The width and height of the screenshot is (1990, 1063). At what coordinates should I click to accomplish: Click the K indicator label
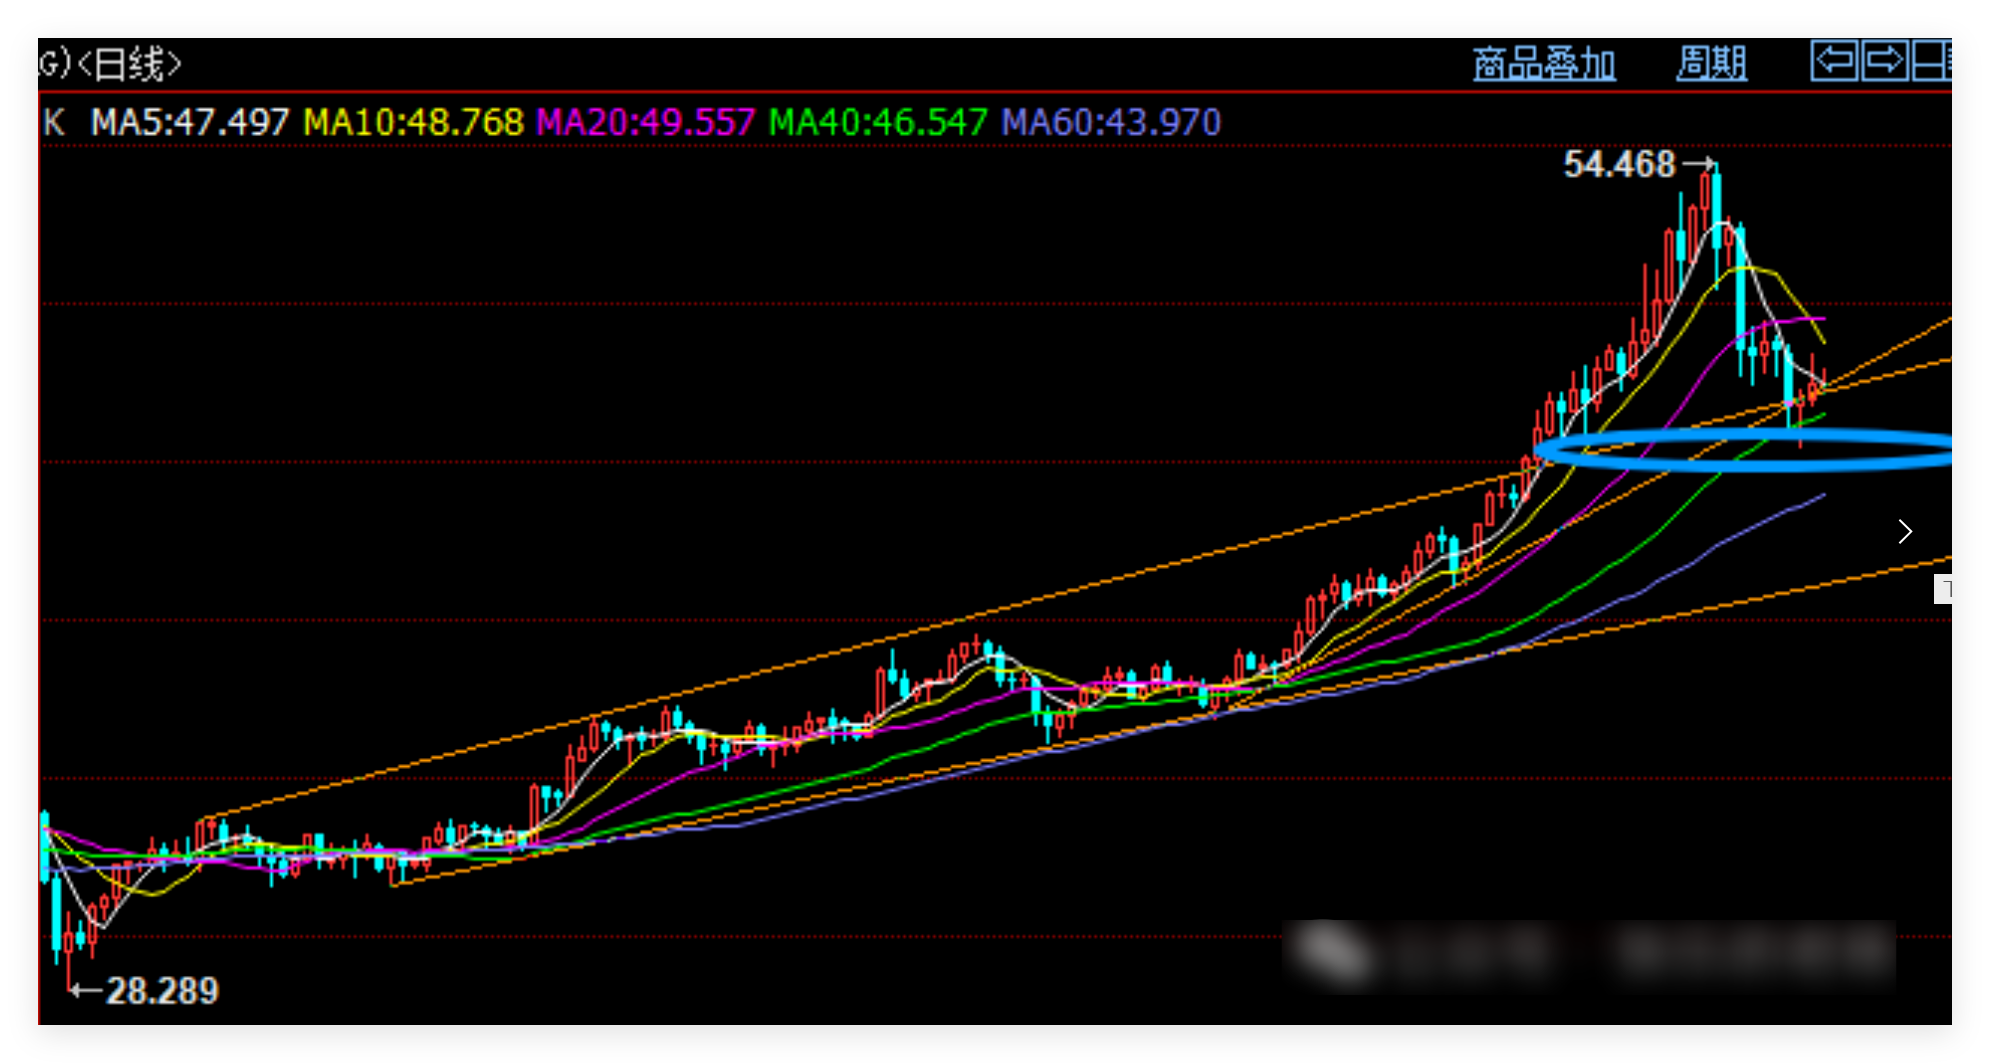coord(54,123)
